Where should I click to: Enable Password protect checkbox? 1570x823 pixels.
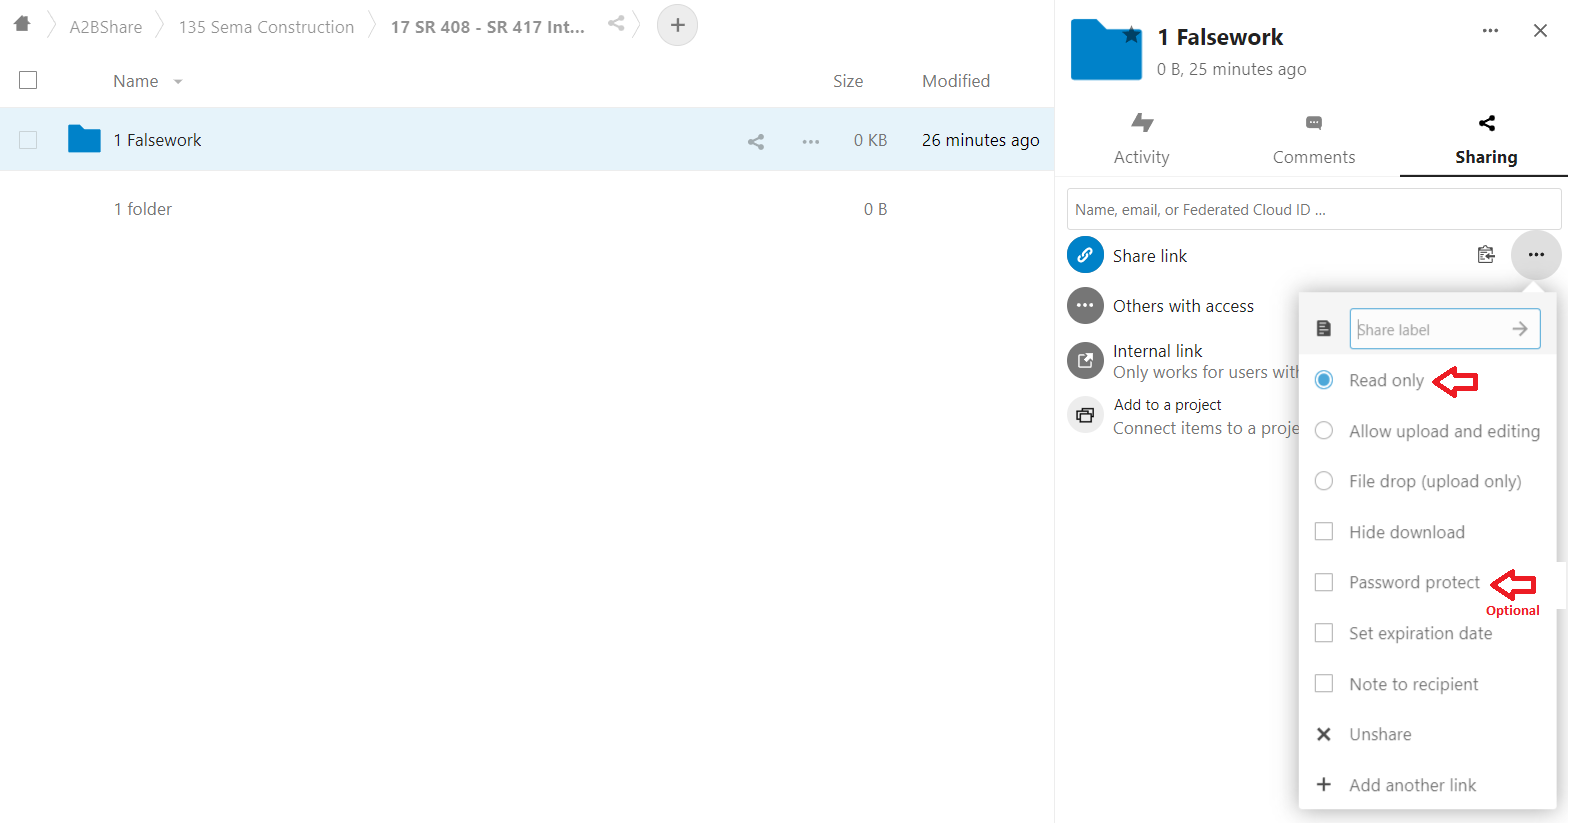pos(1324,582)
